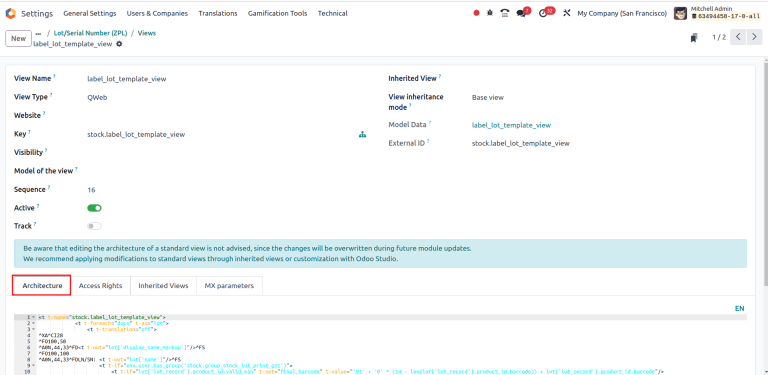Click the red recording indicator icon

pyautogui.click(x=477, y=13)
